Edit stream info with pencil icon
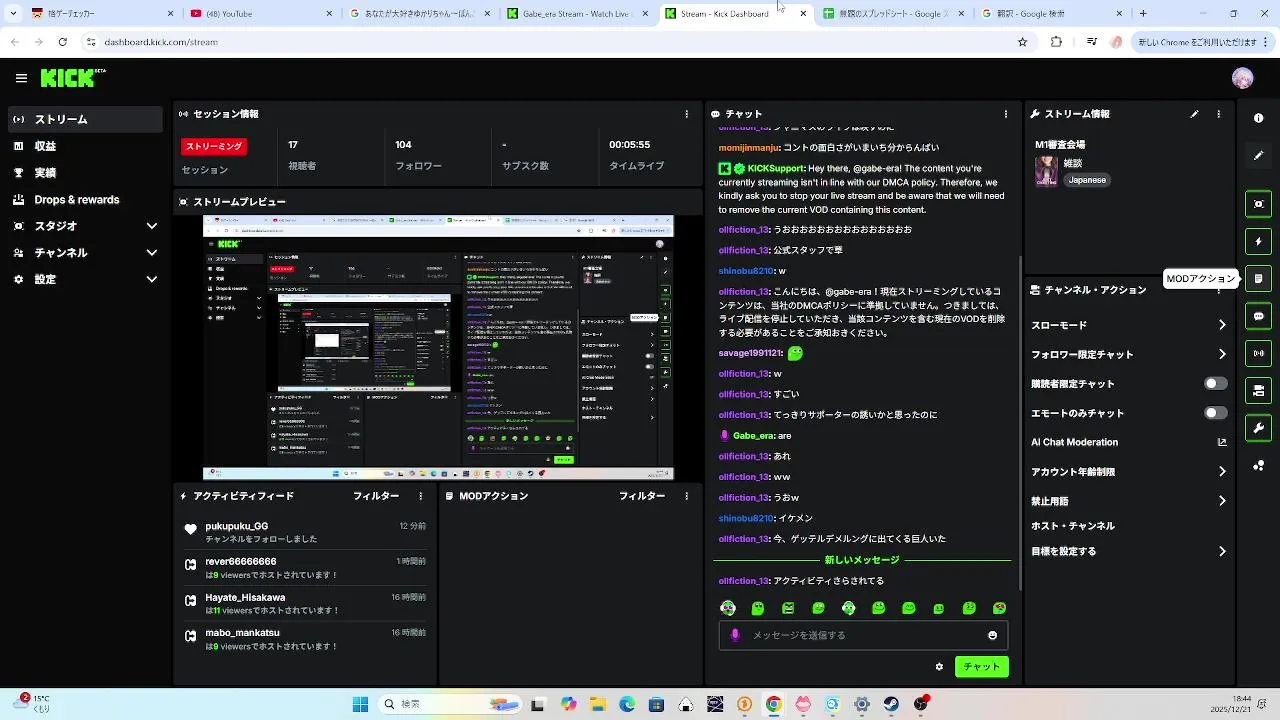 click(1194, 114)
